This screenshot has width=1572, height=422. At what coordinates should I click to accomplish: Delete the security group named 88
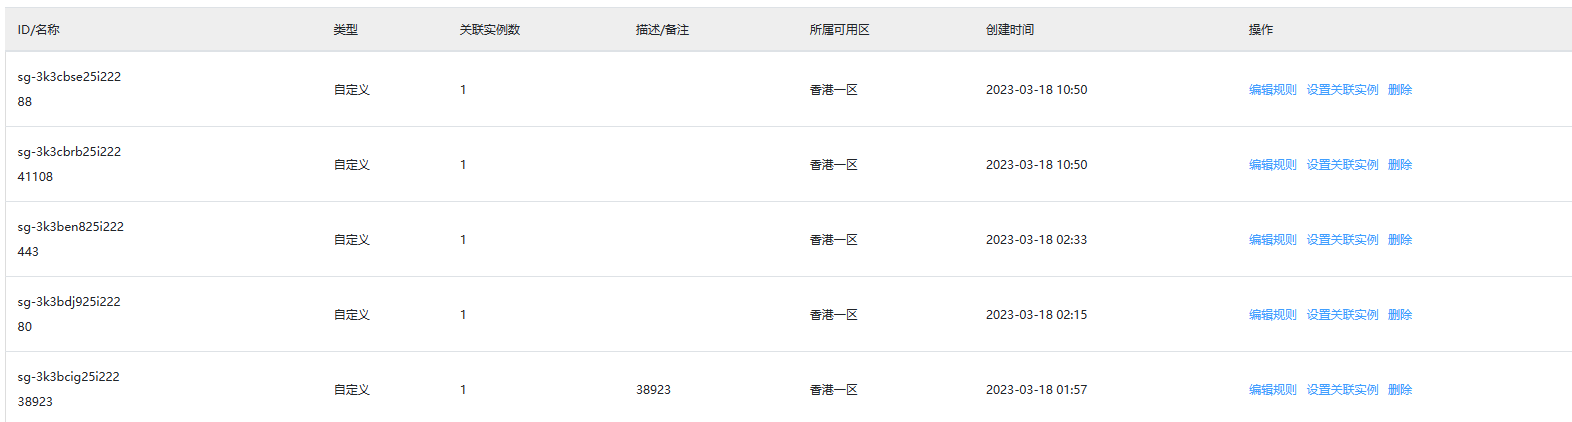coord(1400,90)
